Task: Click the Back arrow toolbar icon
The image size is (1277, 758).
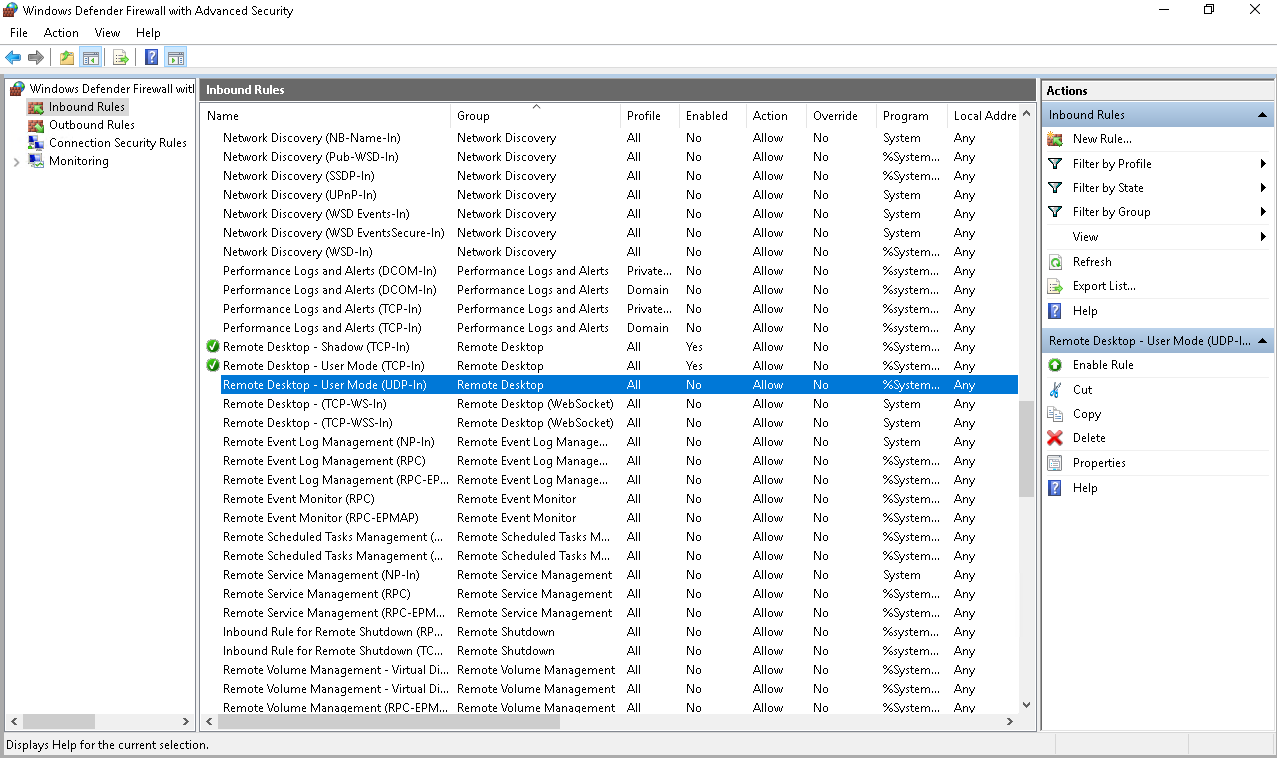Action: point(13,57)
